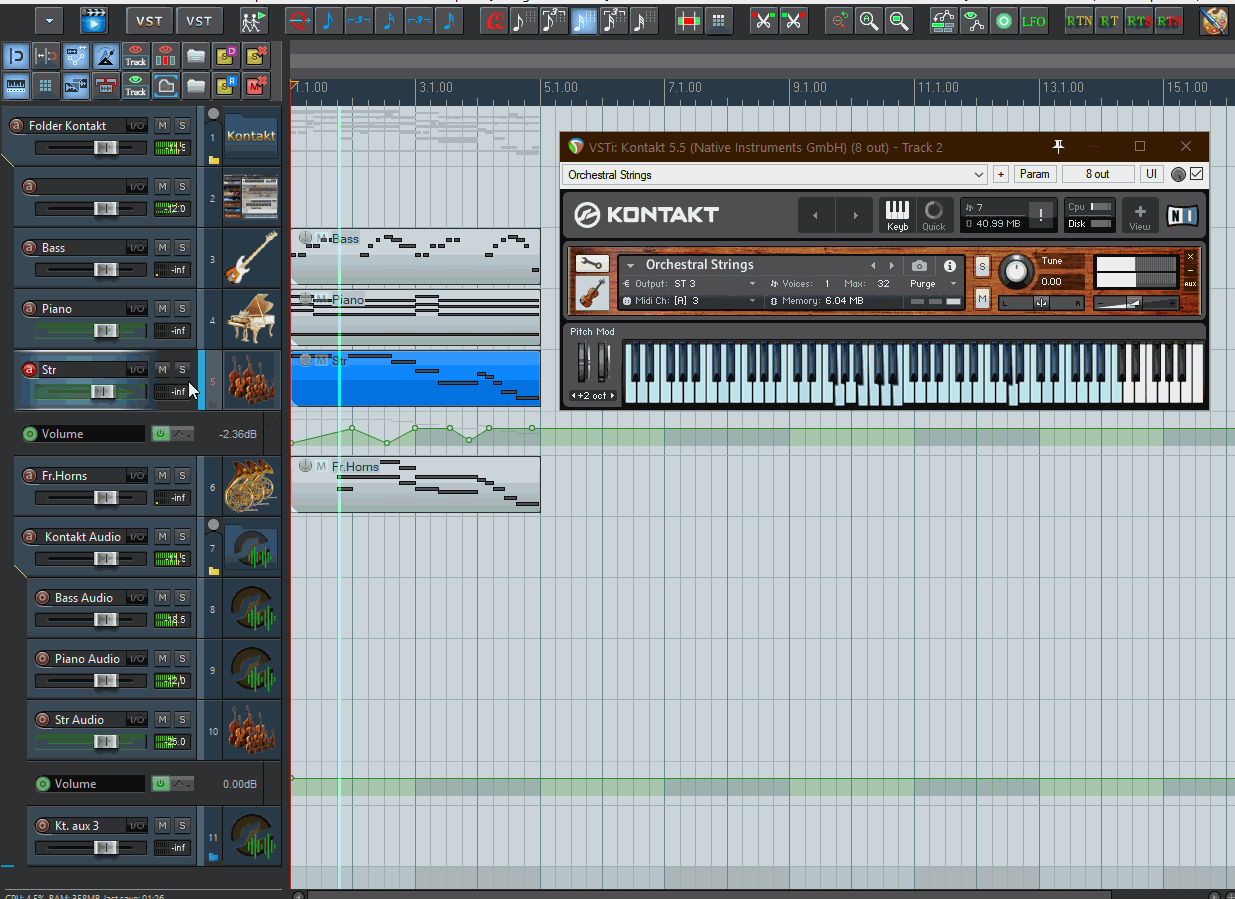Click the 5.1.00 marker on the timeline ruler

coord(560,88)
